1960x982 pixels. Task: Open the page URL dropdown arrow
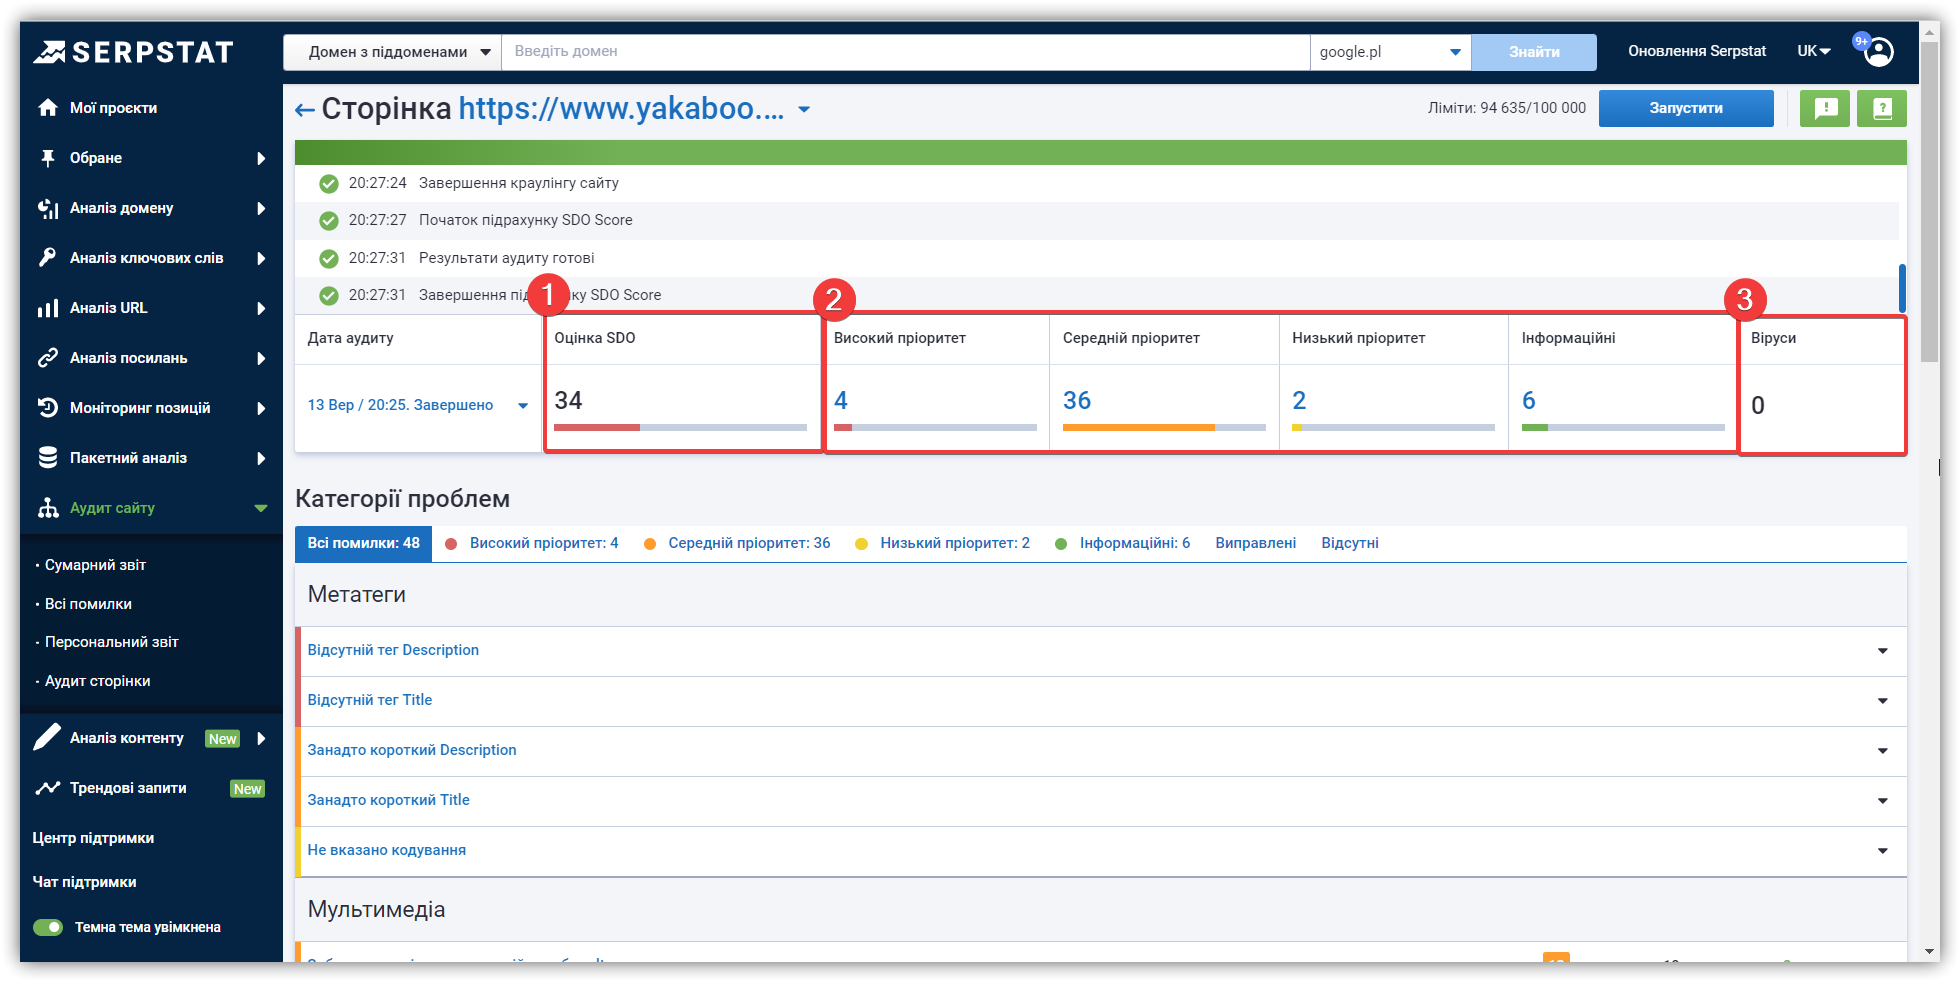[x=804, y=110]
